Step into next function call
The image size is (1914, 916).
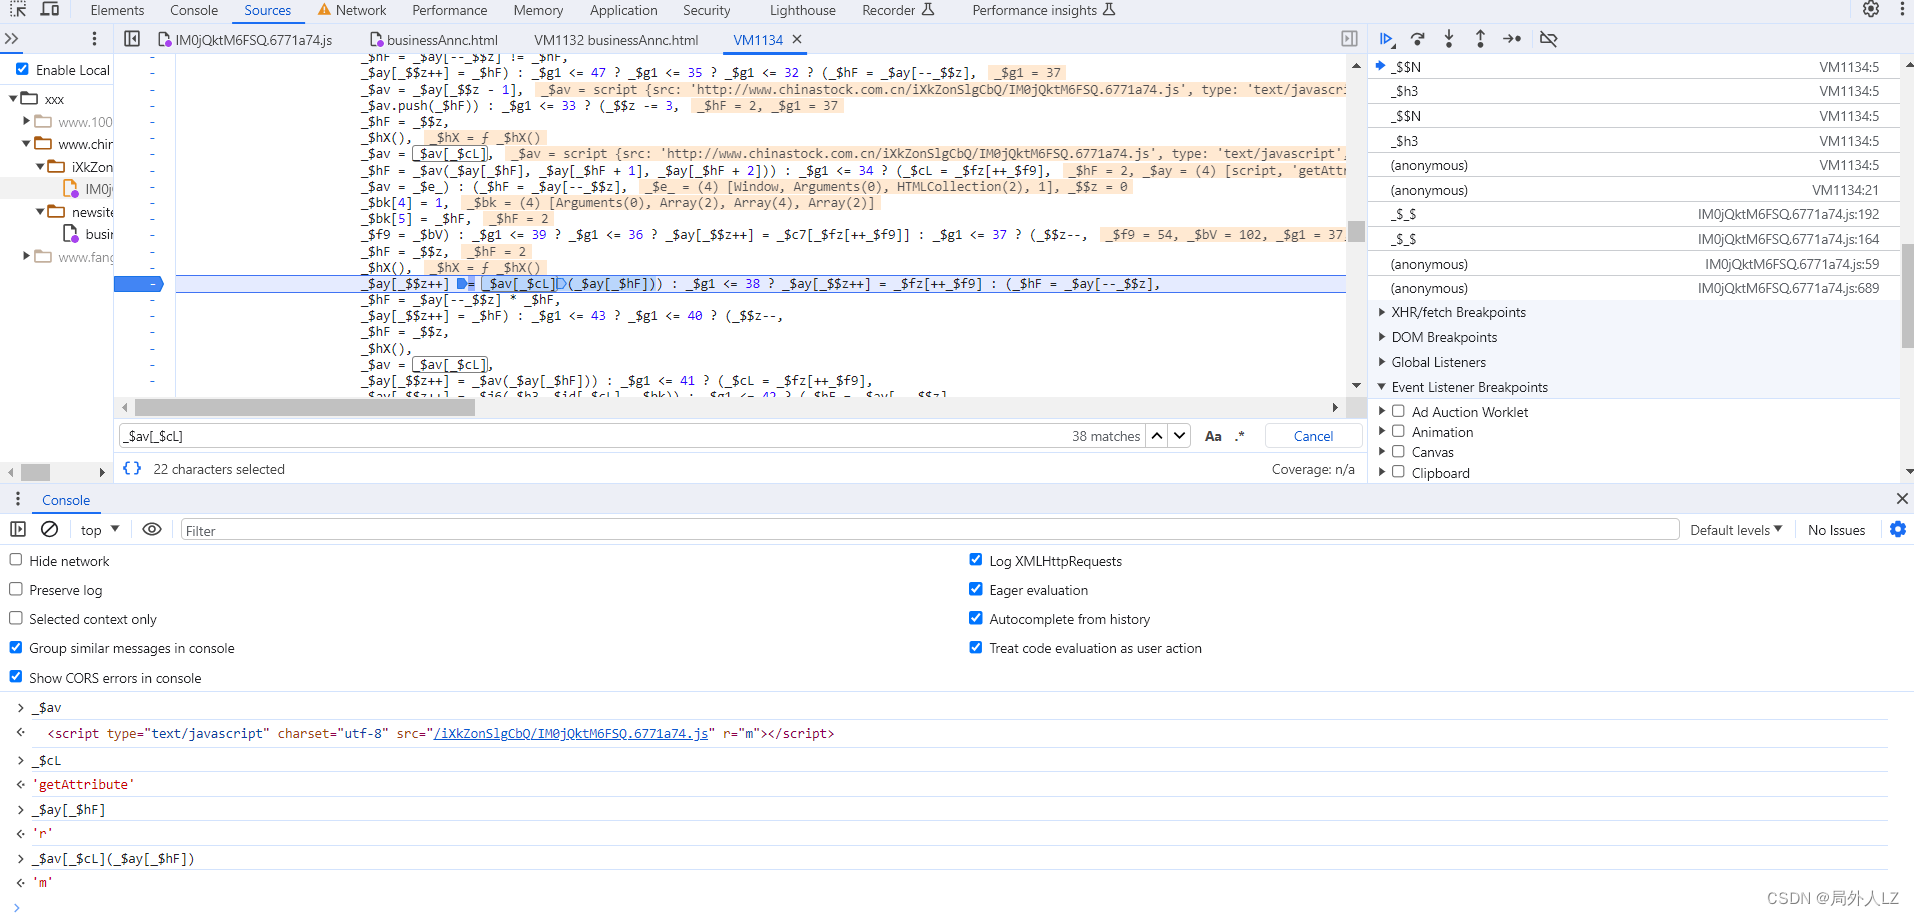1449,39
